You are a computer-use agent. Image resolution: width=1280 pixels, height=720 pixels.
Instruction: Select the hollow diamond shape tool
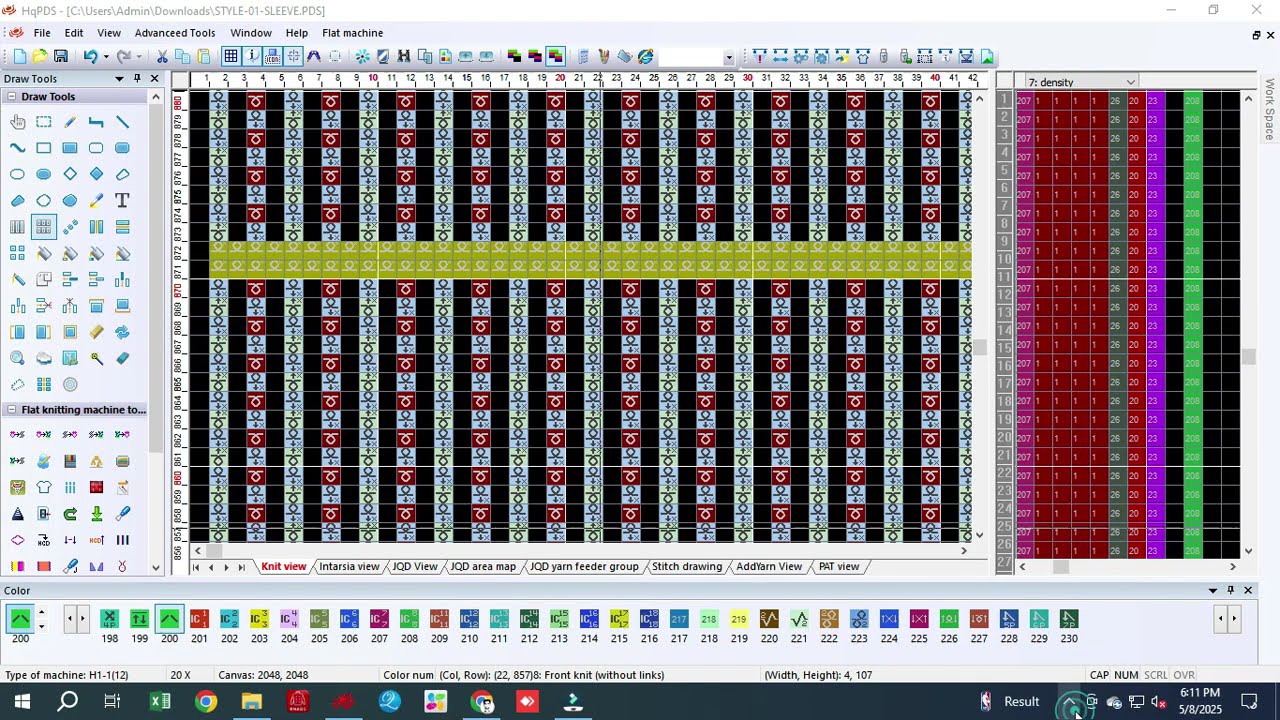[x=70, y=174]
